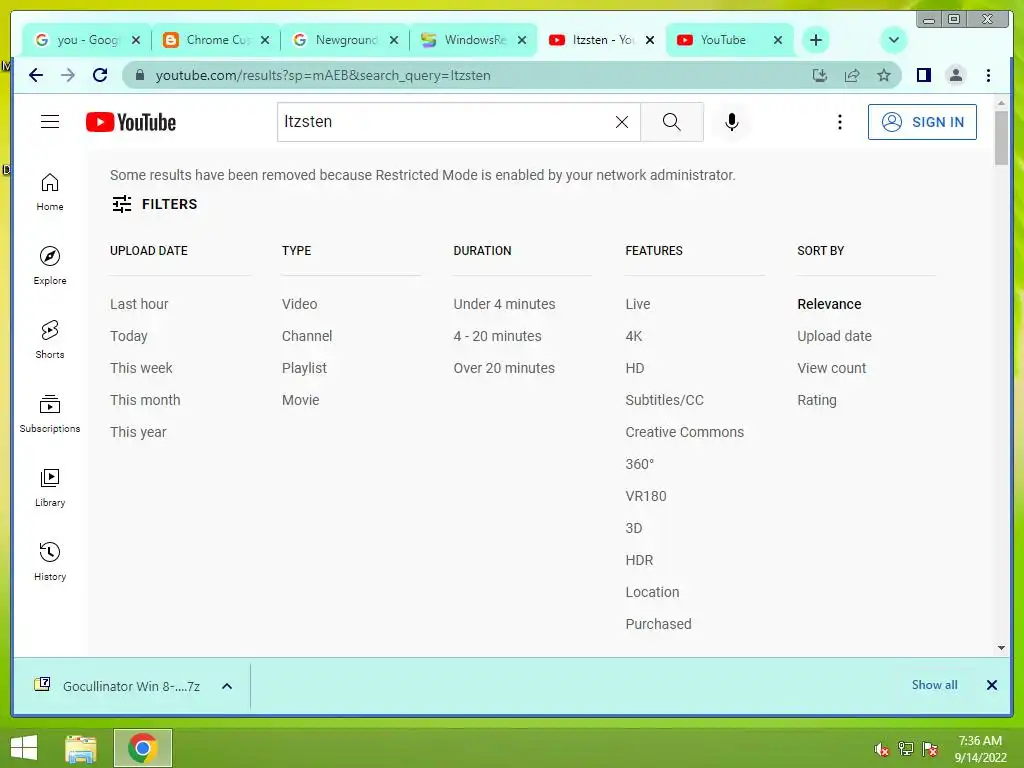Start voice search with the microphone
This screenshot has height=768, width=1024.
732,122
